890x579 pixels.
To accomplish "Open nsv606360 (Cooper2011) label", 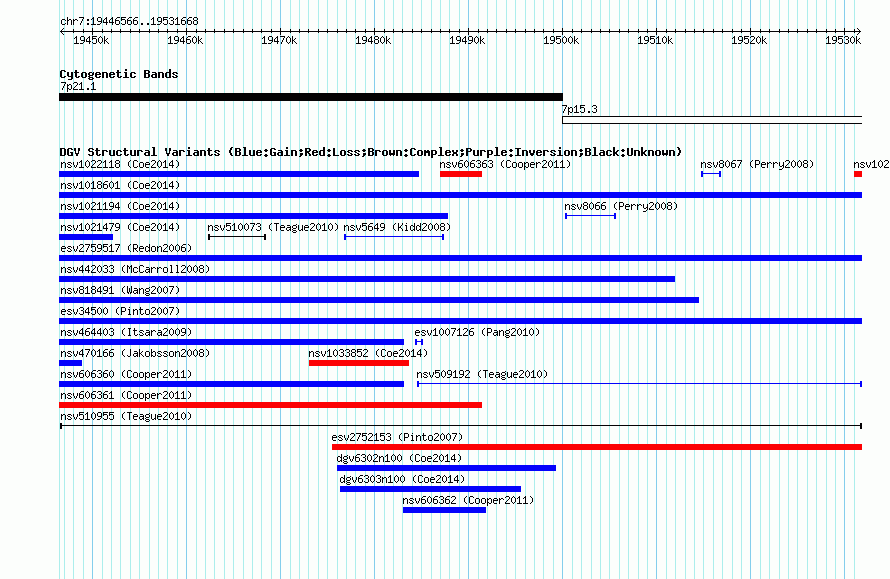I will [126, 375].
